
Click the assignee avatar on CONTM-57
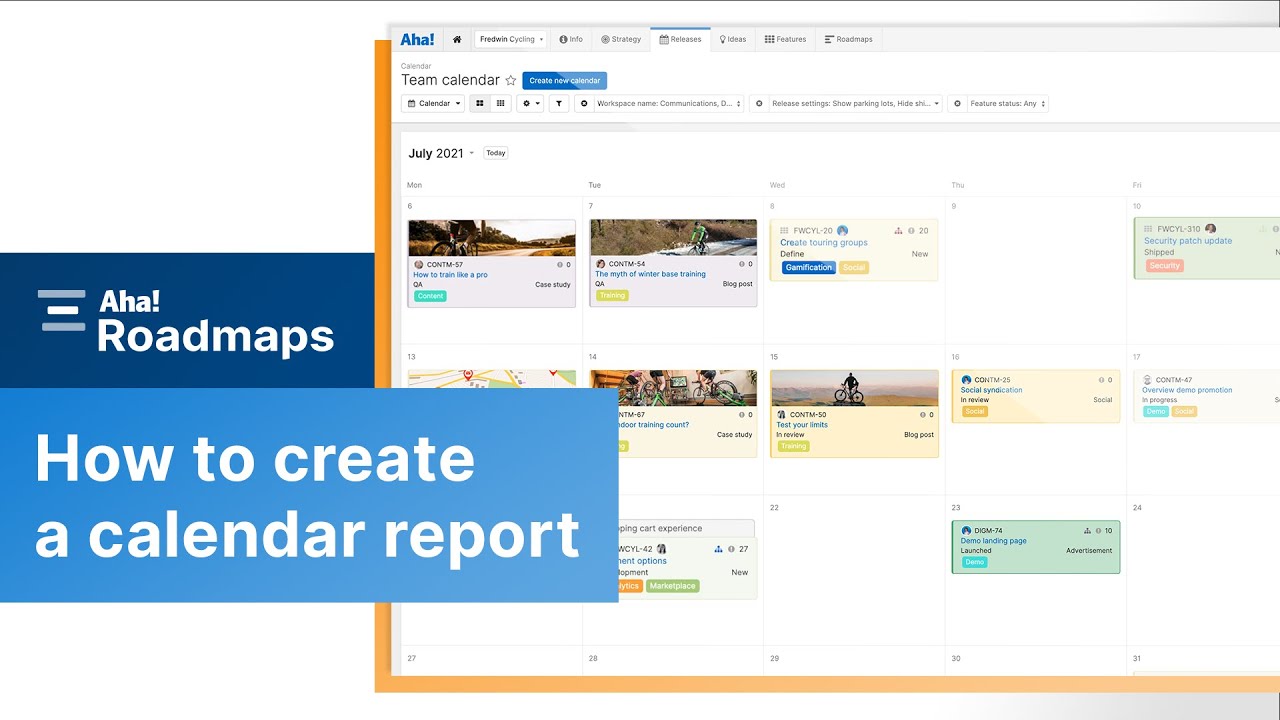coord(418,264)
